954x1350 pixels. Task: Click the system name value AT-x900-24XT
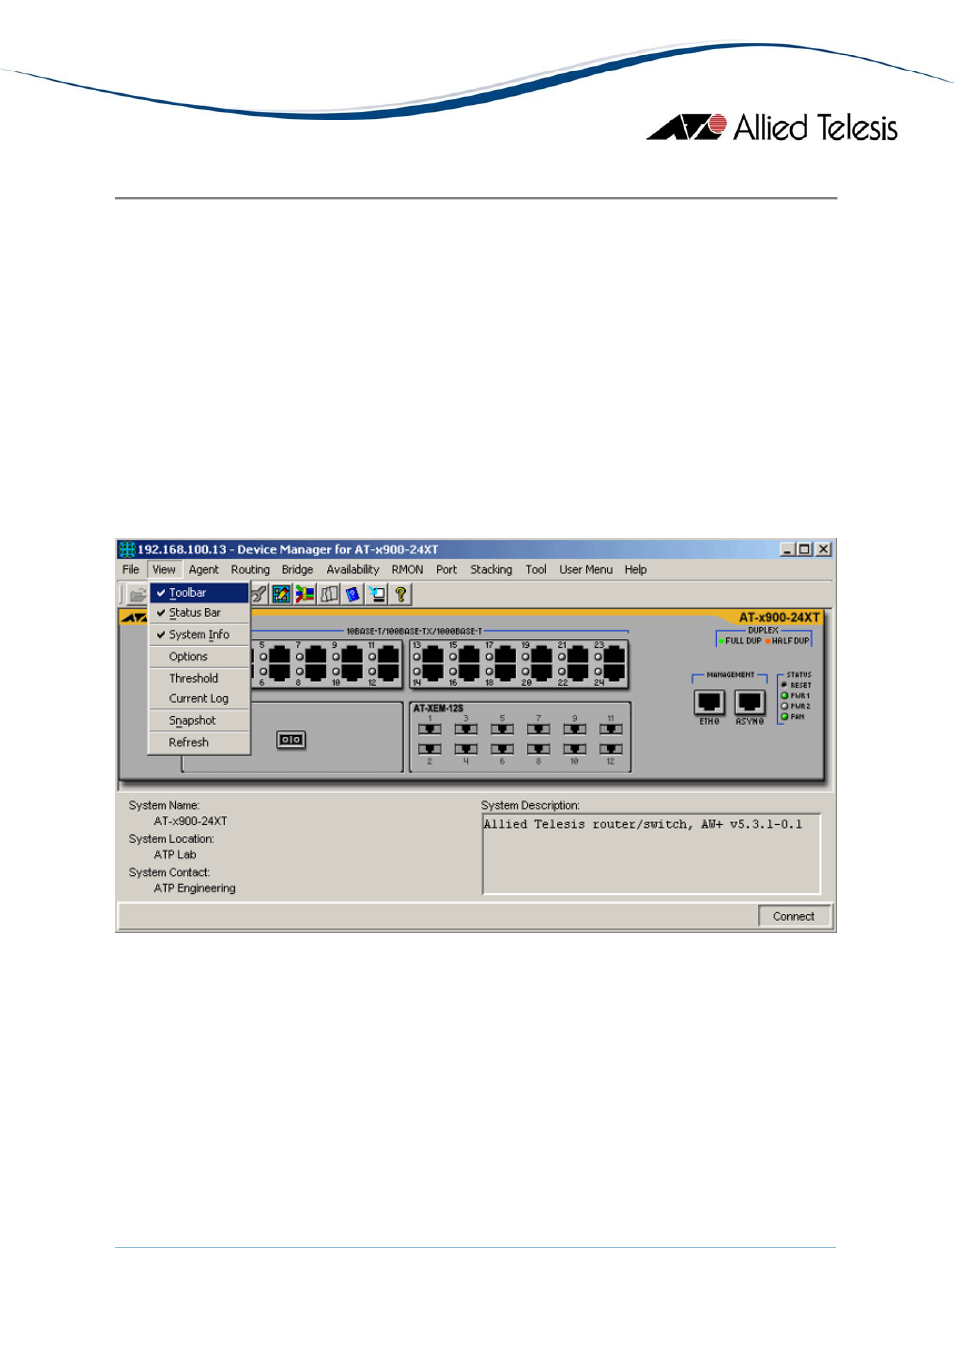(x=190, y=822)
